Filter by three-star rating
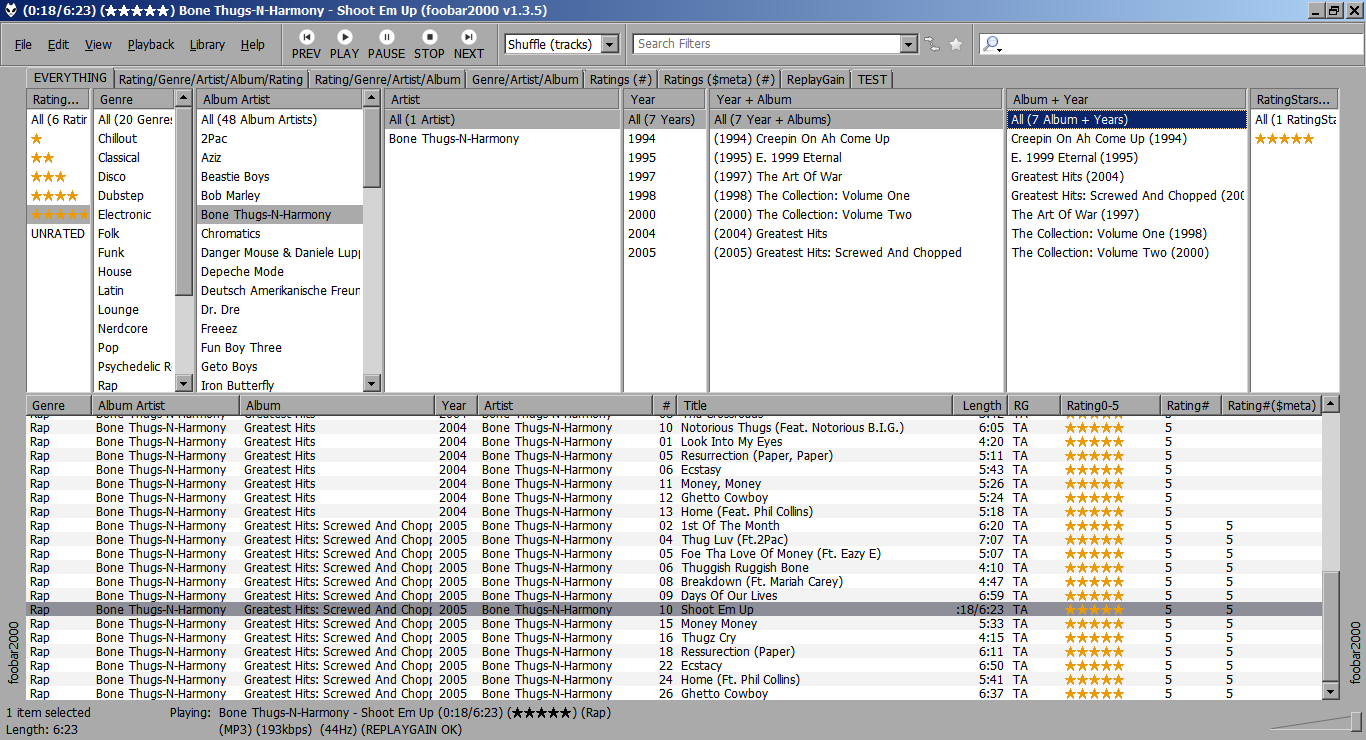Image resolution: width=1366 pixels, height=740 pixels. click(x=48, y=177)
